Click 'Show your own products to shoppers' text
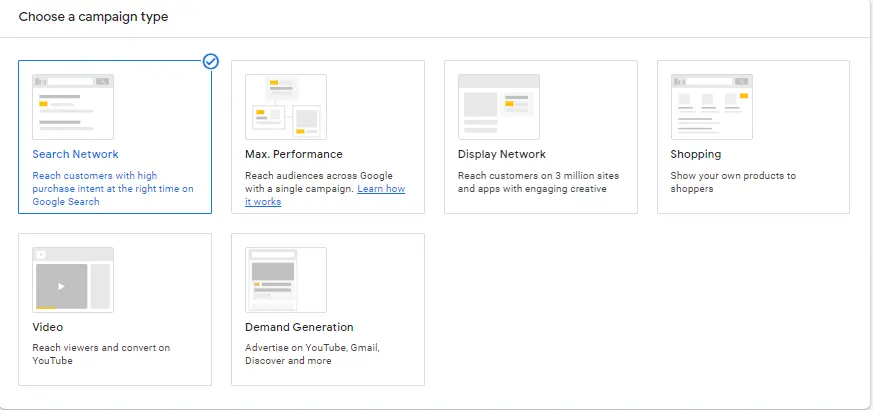Screen dimensions: 873x410 pyautogui.click(x=733, y=182)
